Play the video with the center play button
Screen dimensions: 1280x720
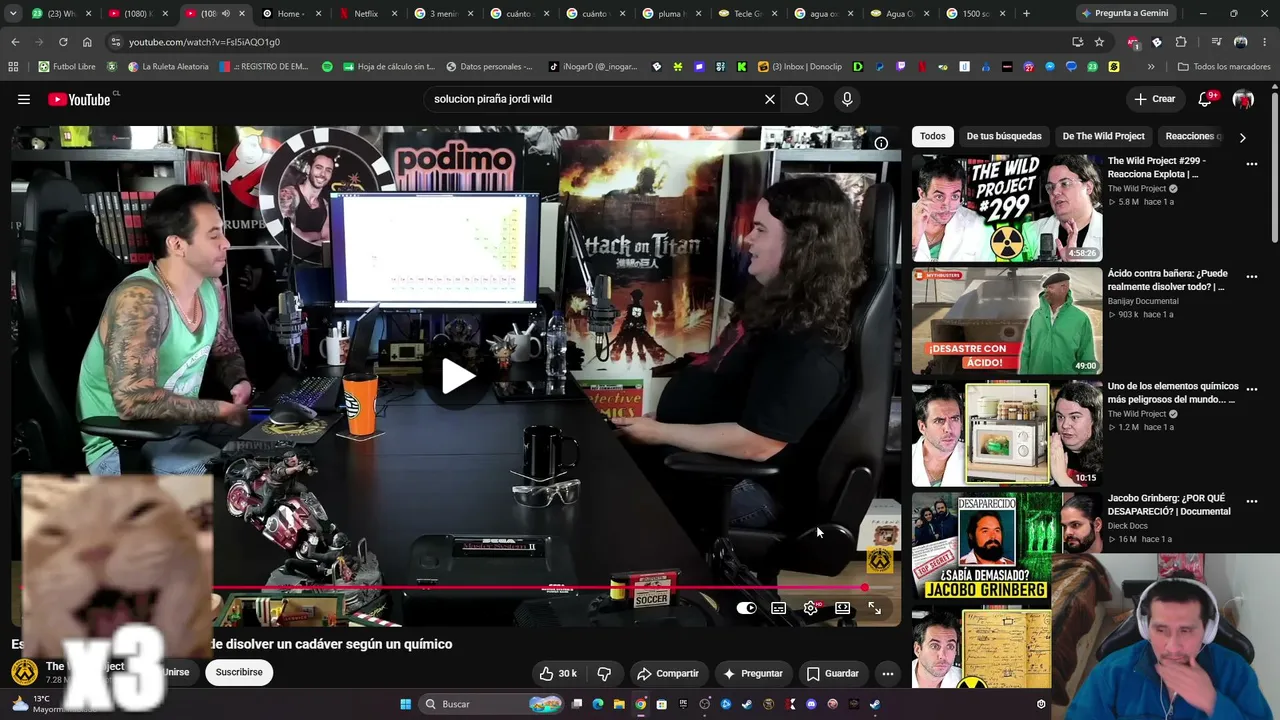(457, 376)
